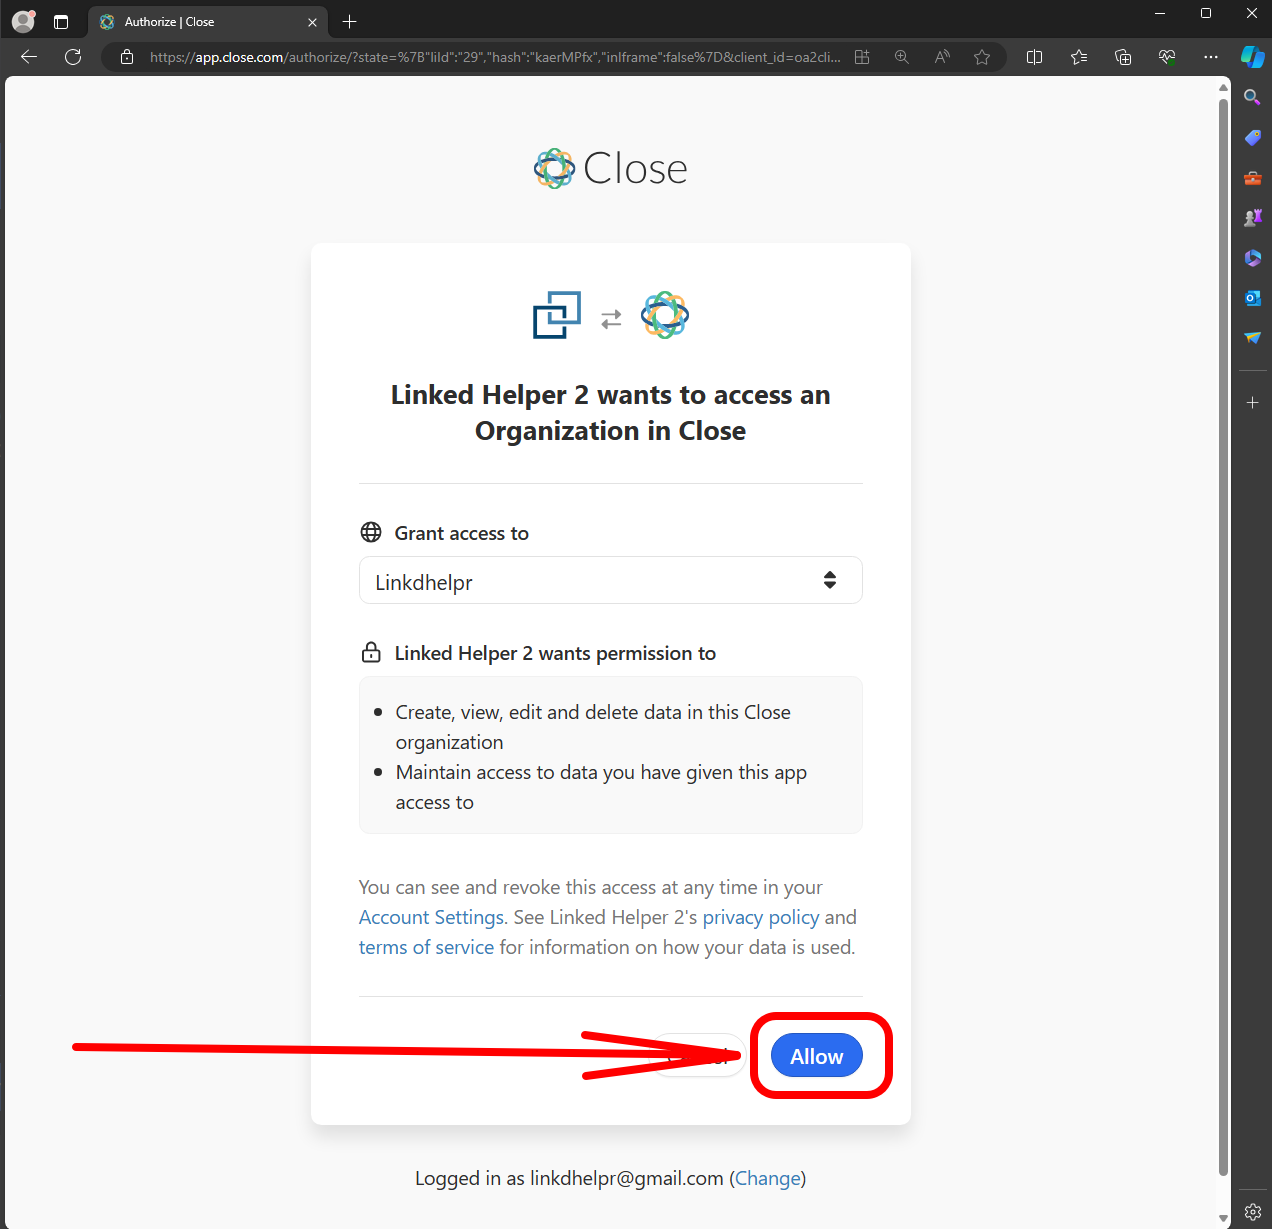Open a new browser tab
Image resolution: width=1272 pixels, height=1229 pixels.
click(349, 22)
